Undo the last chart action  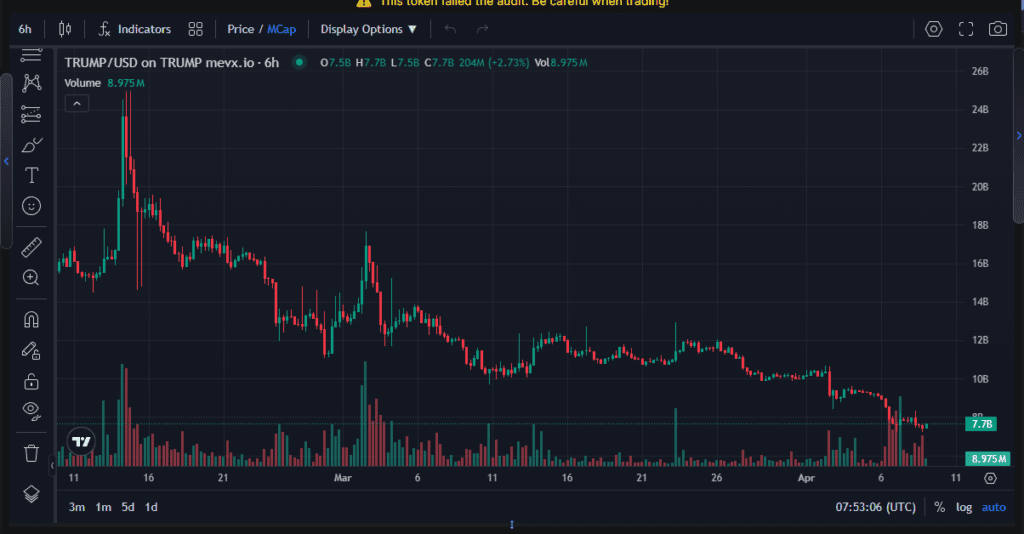click(x=450, y=29)
